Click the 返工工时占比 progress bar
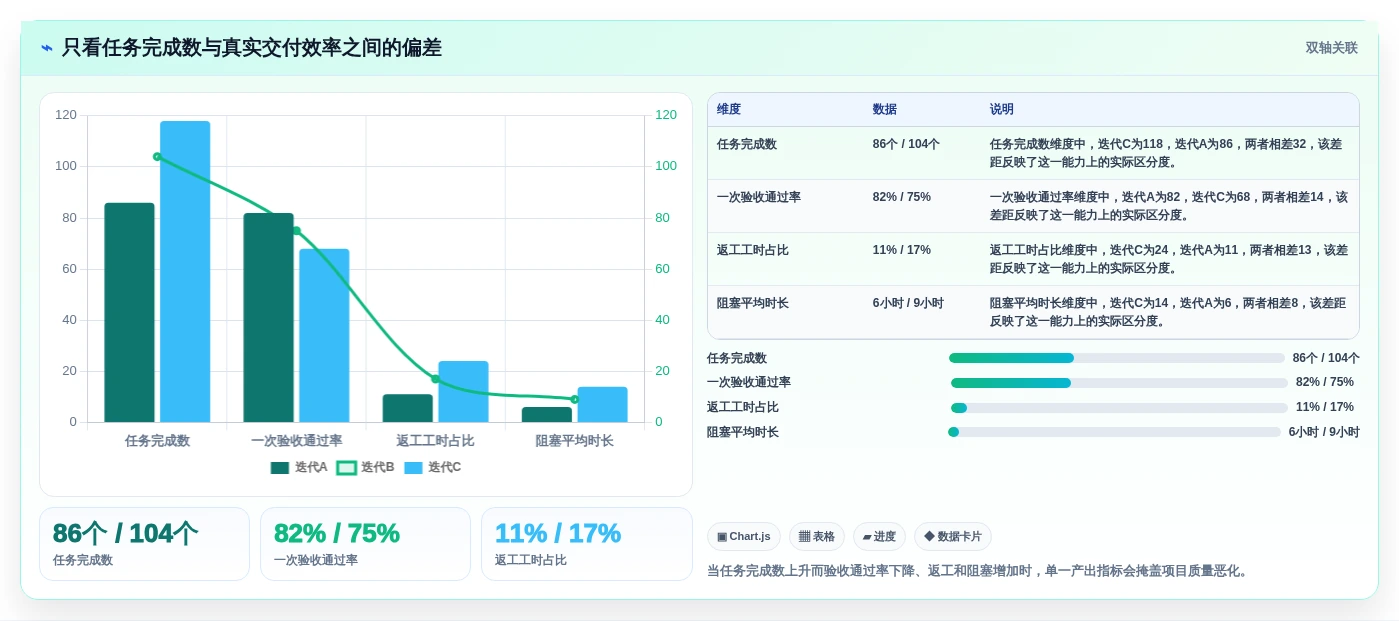 1119,408
